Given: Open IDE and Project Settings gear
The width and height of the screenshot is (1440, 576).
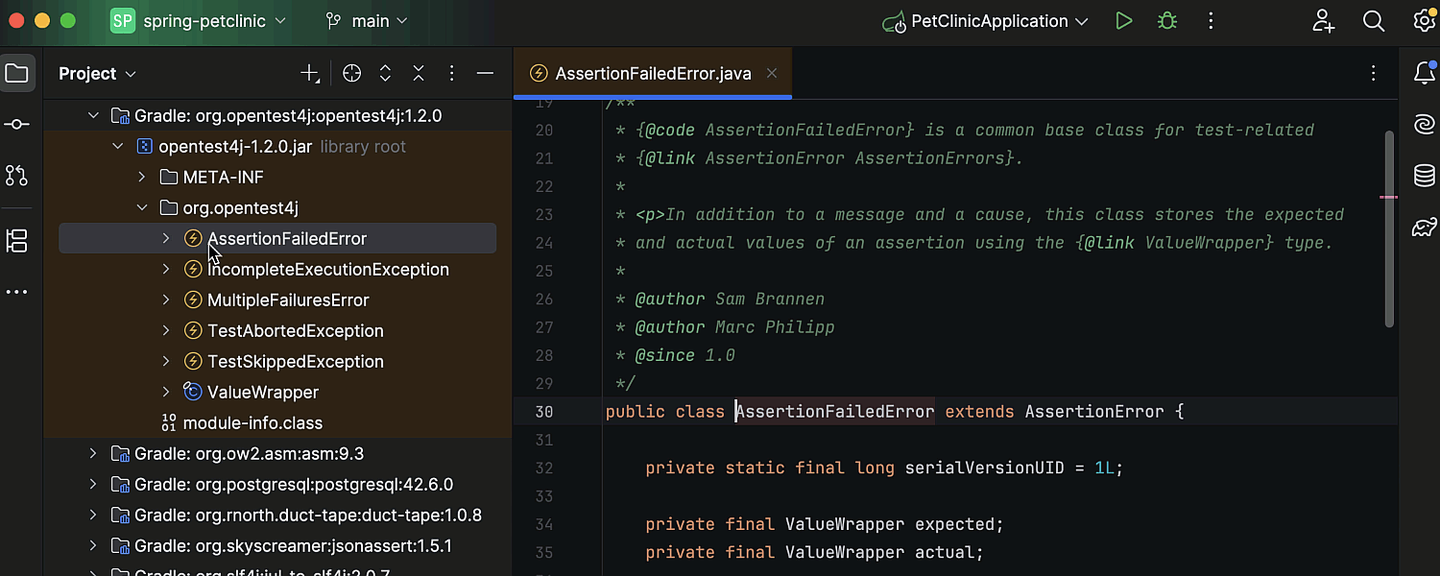Looking at the screenshot, I should tap(1424, 20).
